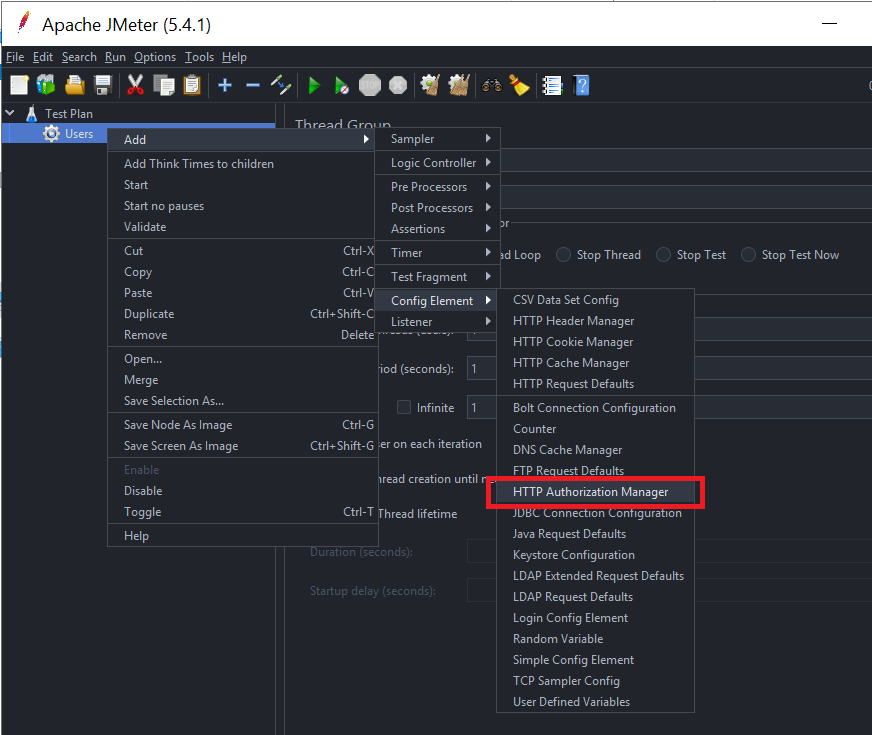Click Remove in context menu

[242, 335]
